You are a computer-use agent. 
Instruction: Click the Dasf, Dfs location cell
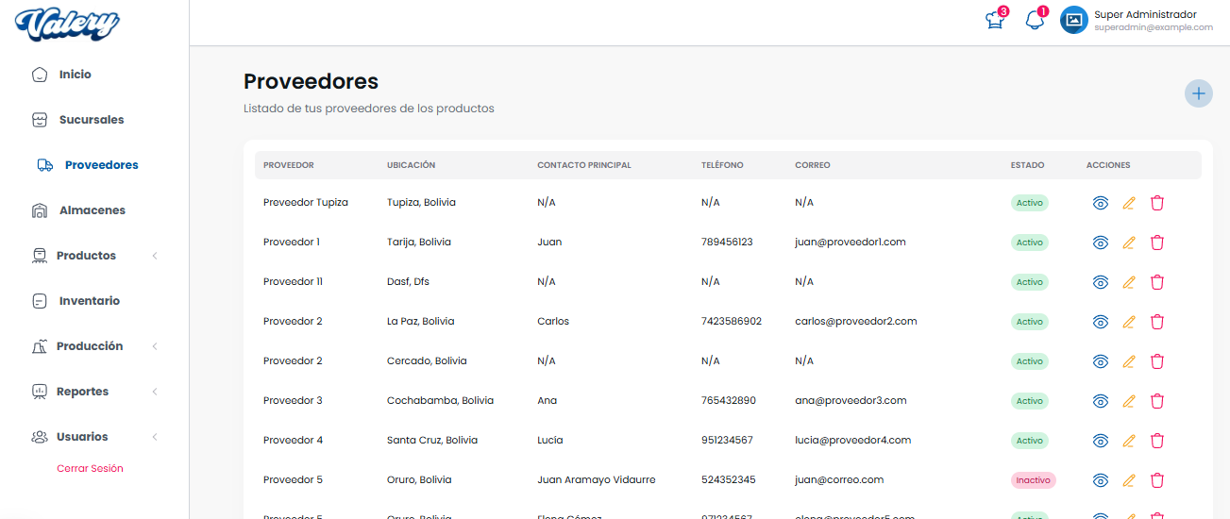coord(408,282)
